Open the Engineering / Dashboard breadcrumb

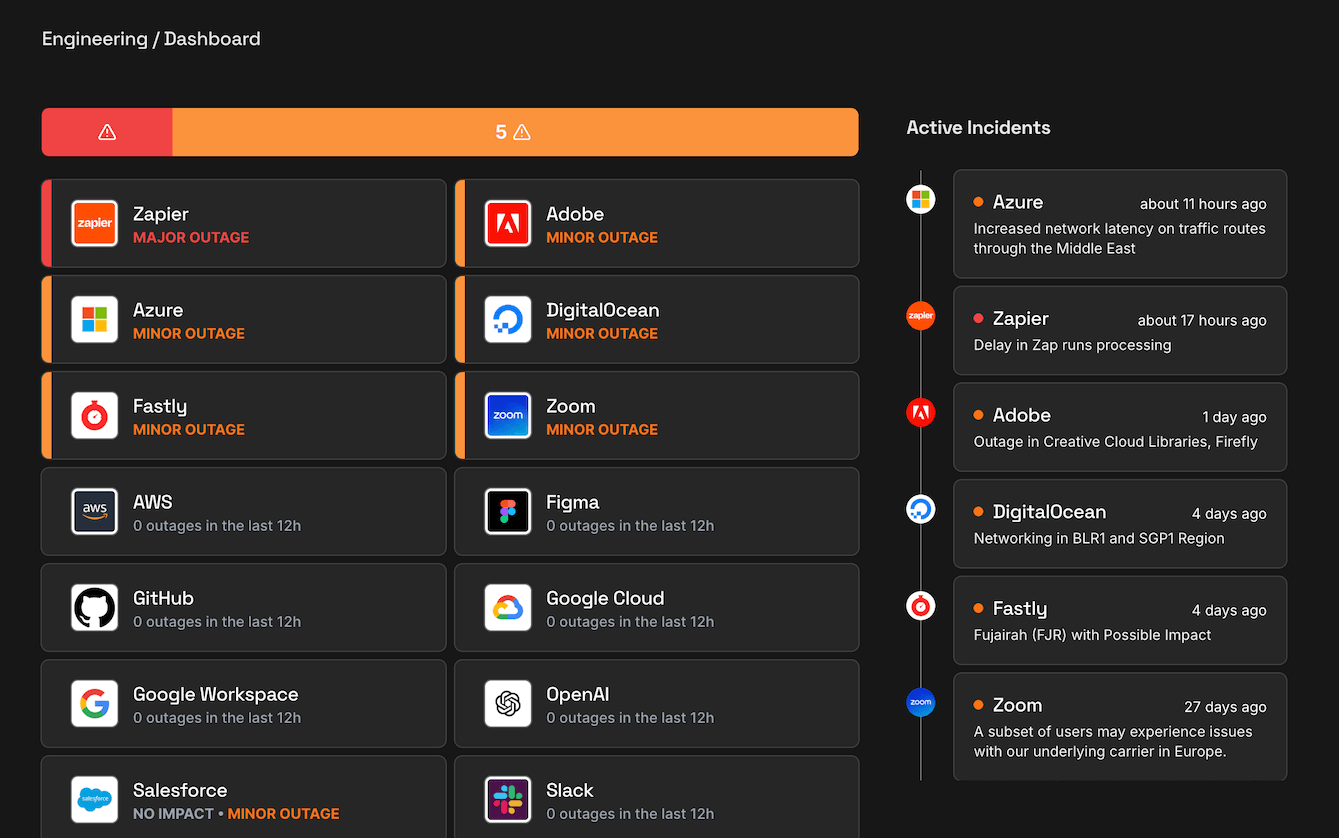(x=150, y=39)
